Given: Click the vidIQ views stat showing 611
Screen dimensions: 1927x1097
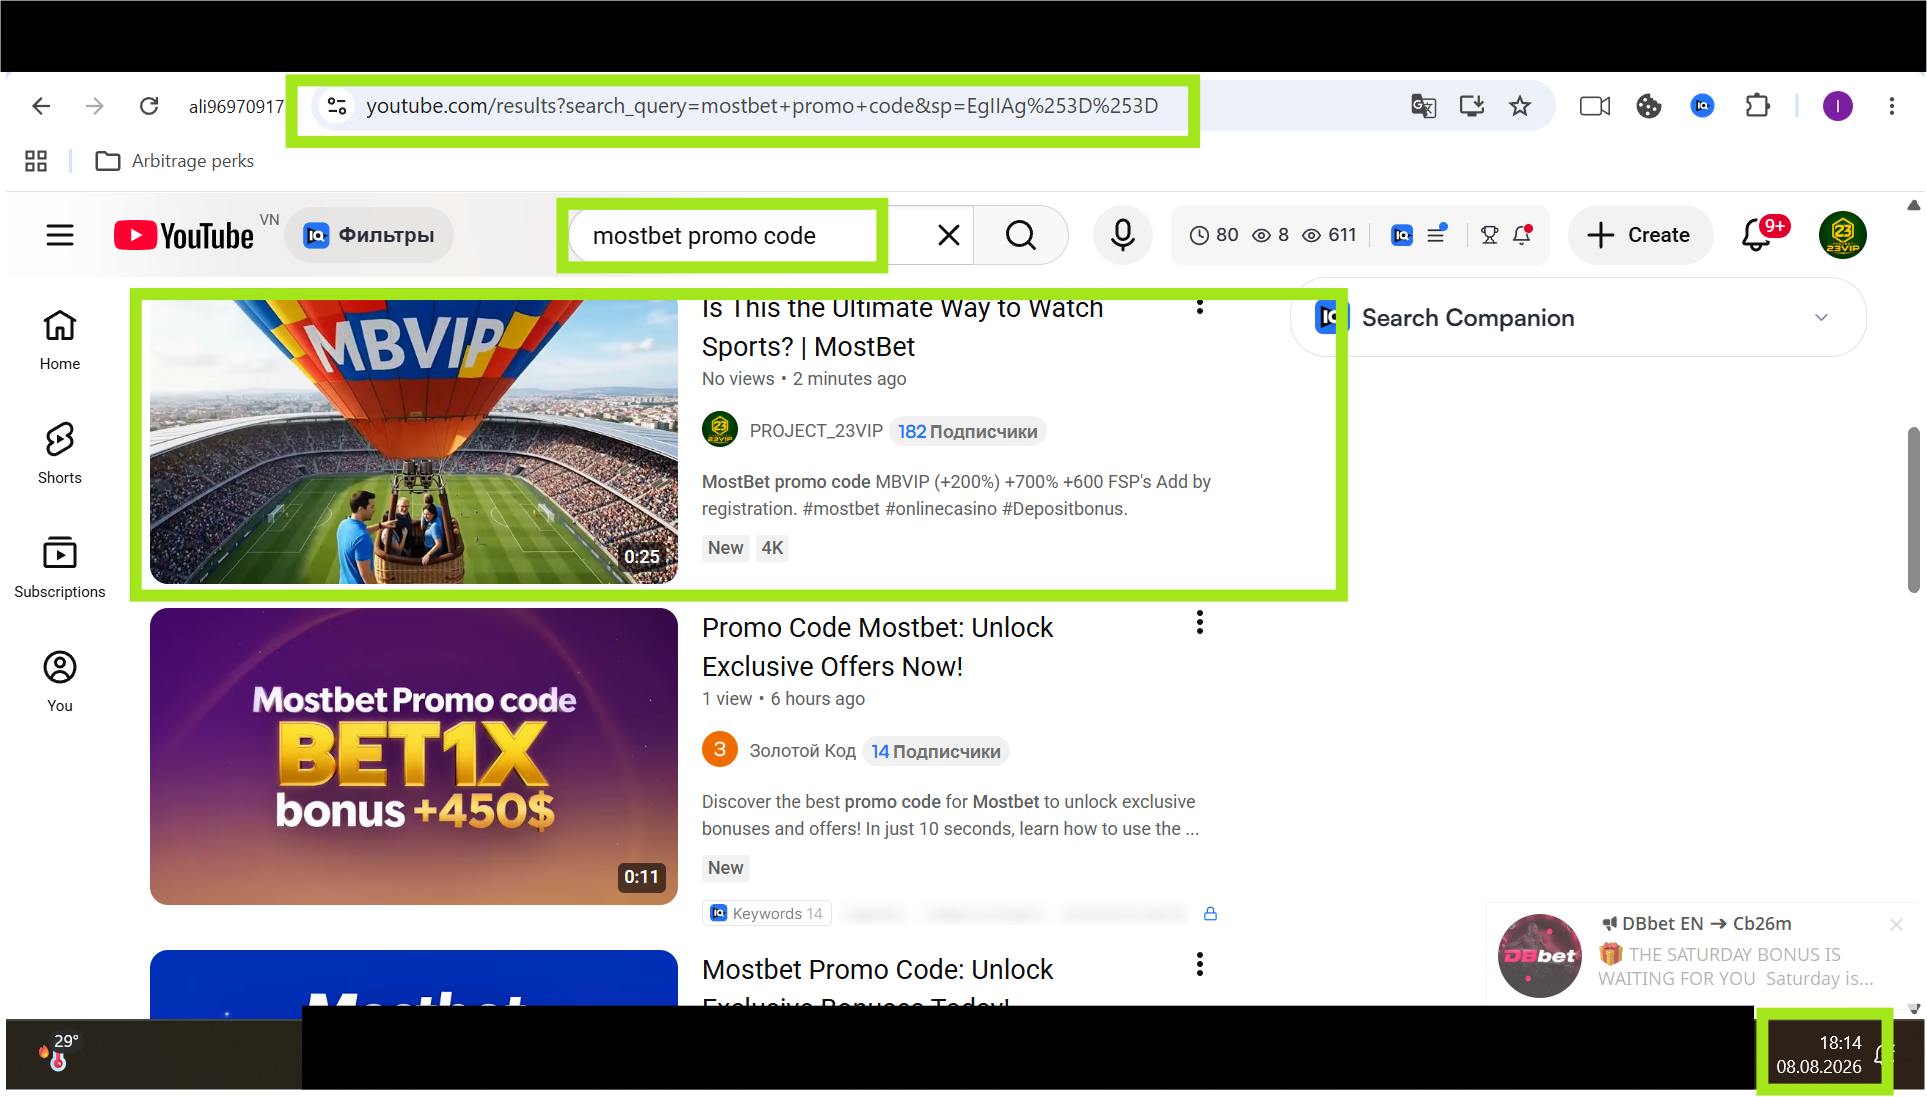Looking at the screenshot, I should pyautogui.click(x=1329, y=235).
